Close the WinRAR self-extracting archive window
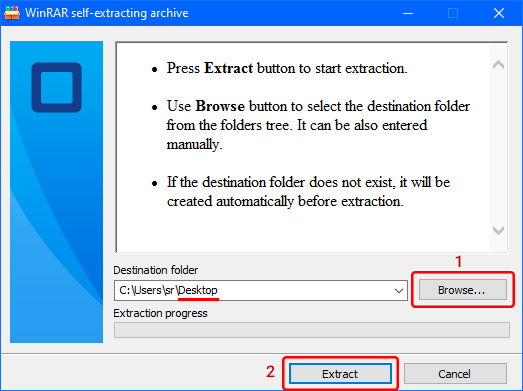This screenshot has width=523, height=391. pyautogui.click(x=499, y=13)
